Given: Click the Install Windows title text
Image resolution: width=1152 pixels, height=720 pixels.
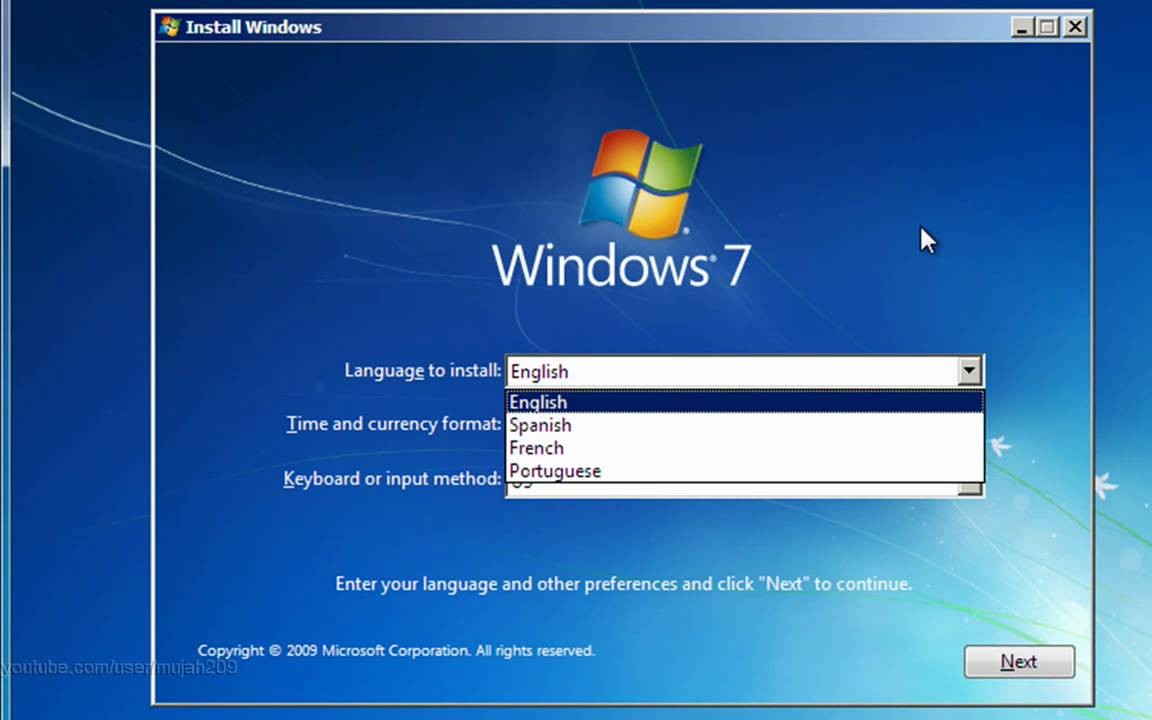Looking at the screenshot, I should [x=253, y=27].
